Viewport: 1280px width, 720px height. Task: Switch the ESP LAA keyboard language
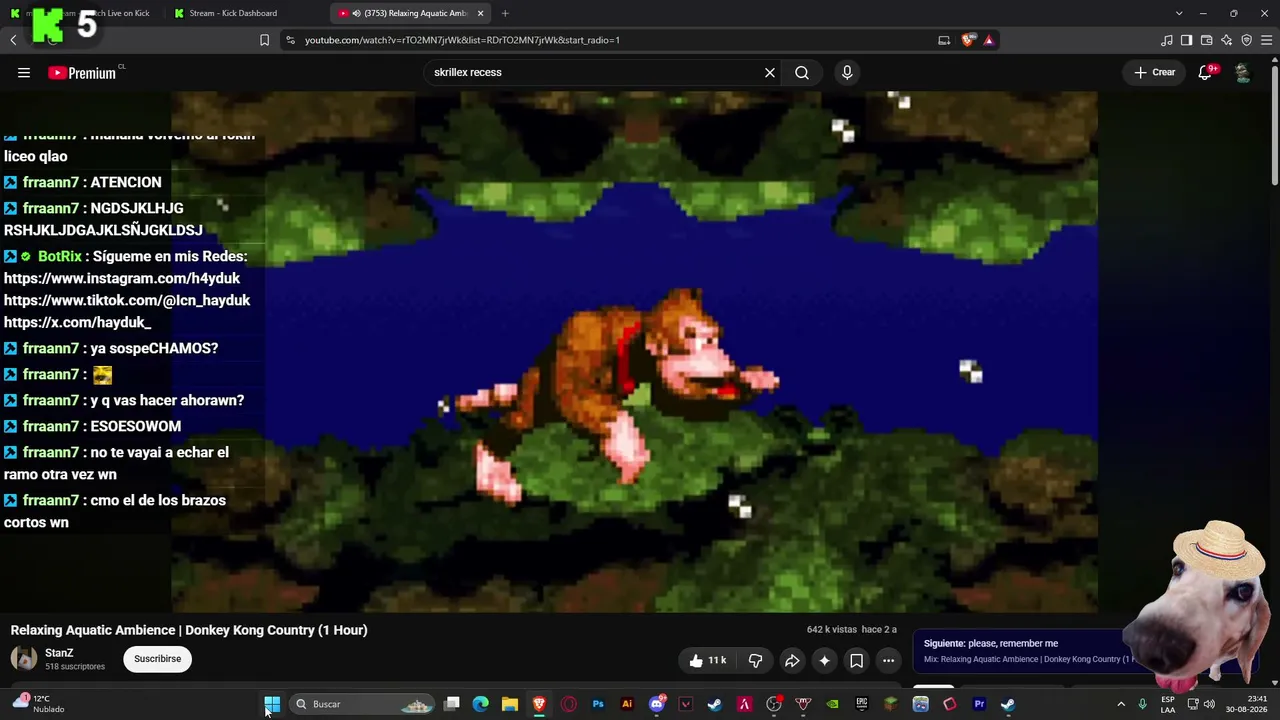click(1168, 704)
